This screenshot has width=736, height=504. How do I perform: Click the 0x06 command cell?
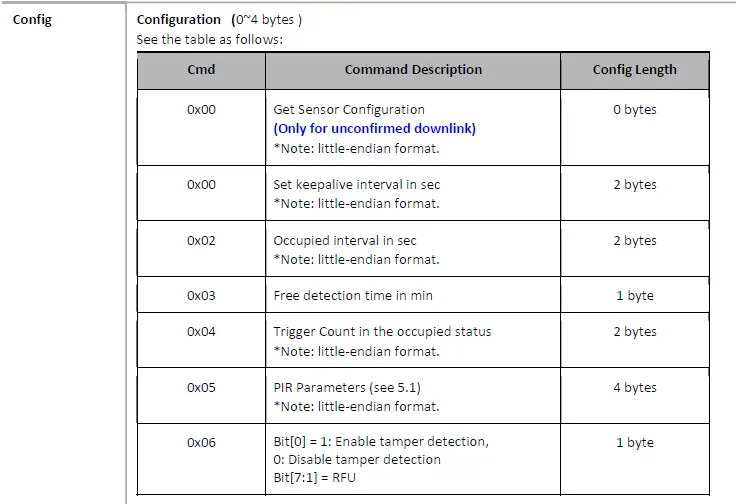pyautogui.click(x=201, y=443)
